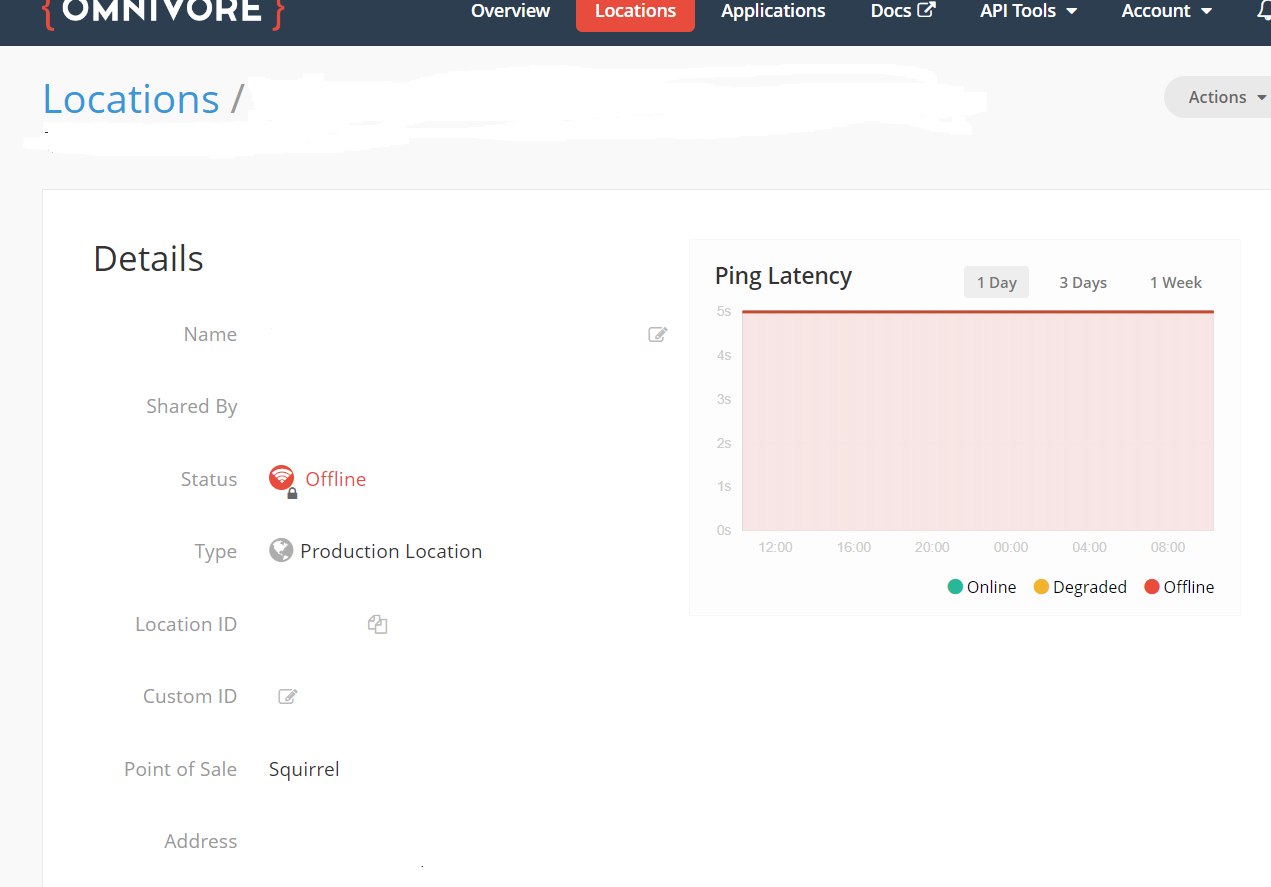Click the Production Location text
Viewport: 1271px width, 887px height.
tap(391, 551)
